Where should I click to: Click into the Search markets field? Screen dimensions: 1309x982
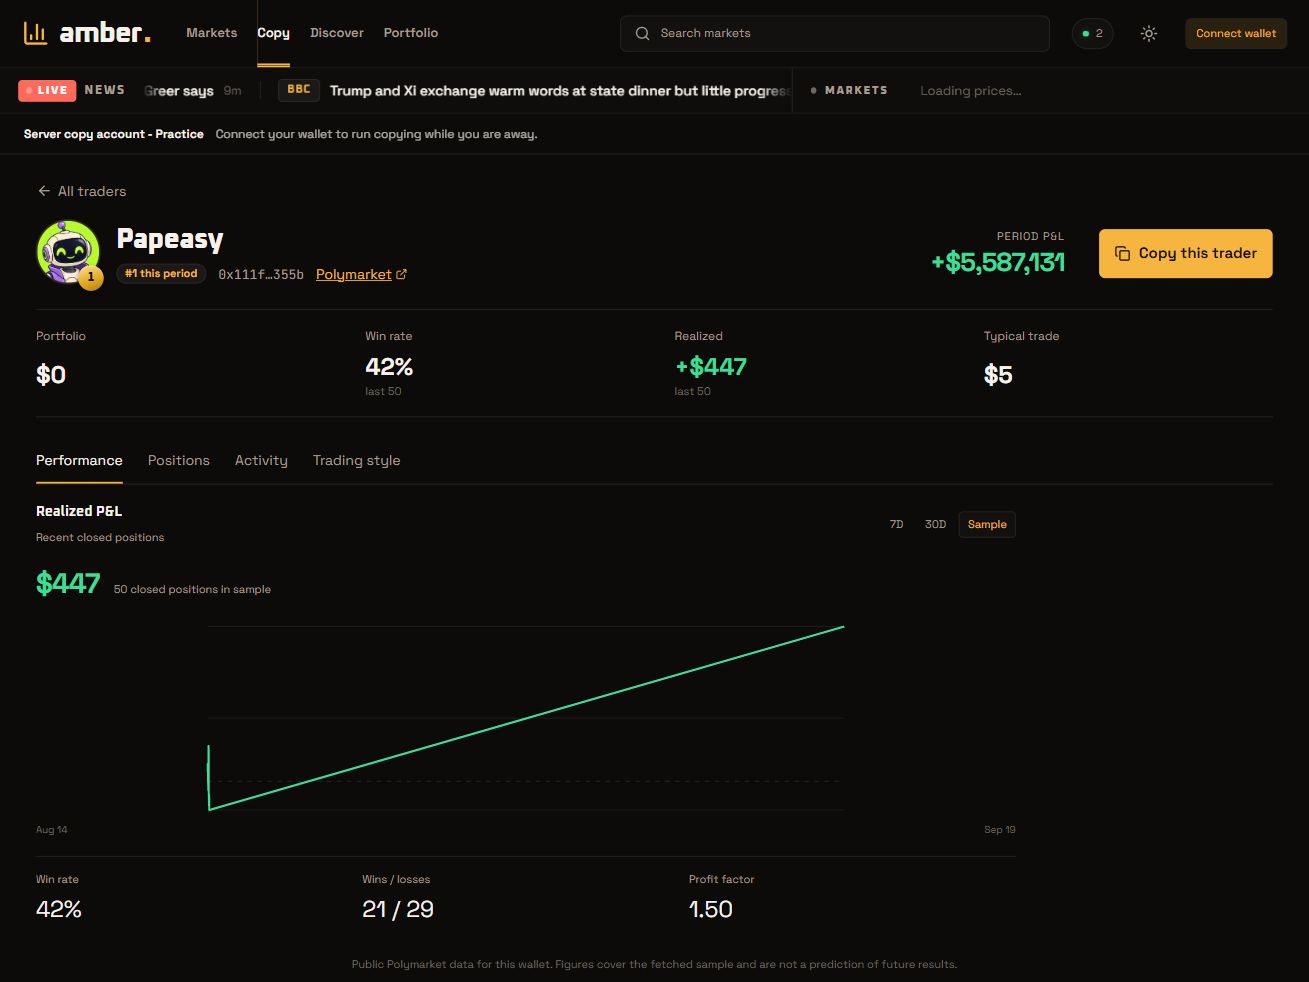(x=835, y=33)
